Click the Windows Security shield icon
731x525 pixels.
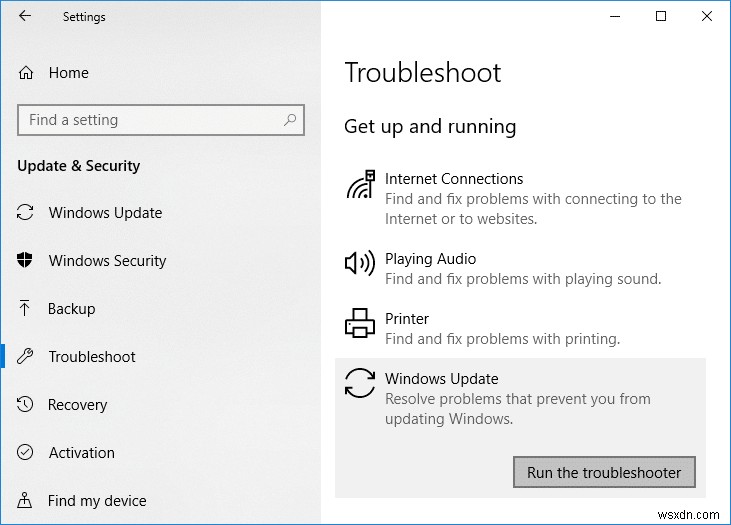pos(26,261)
